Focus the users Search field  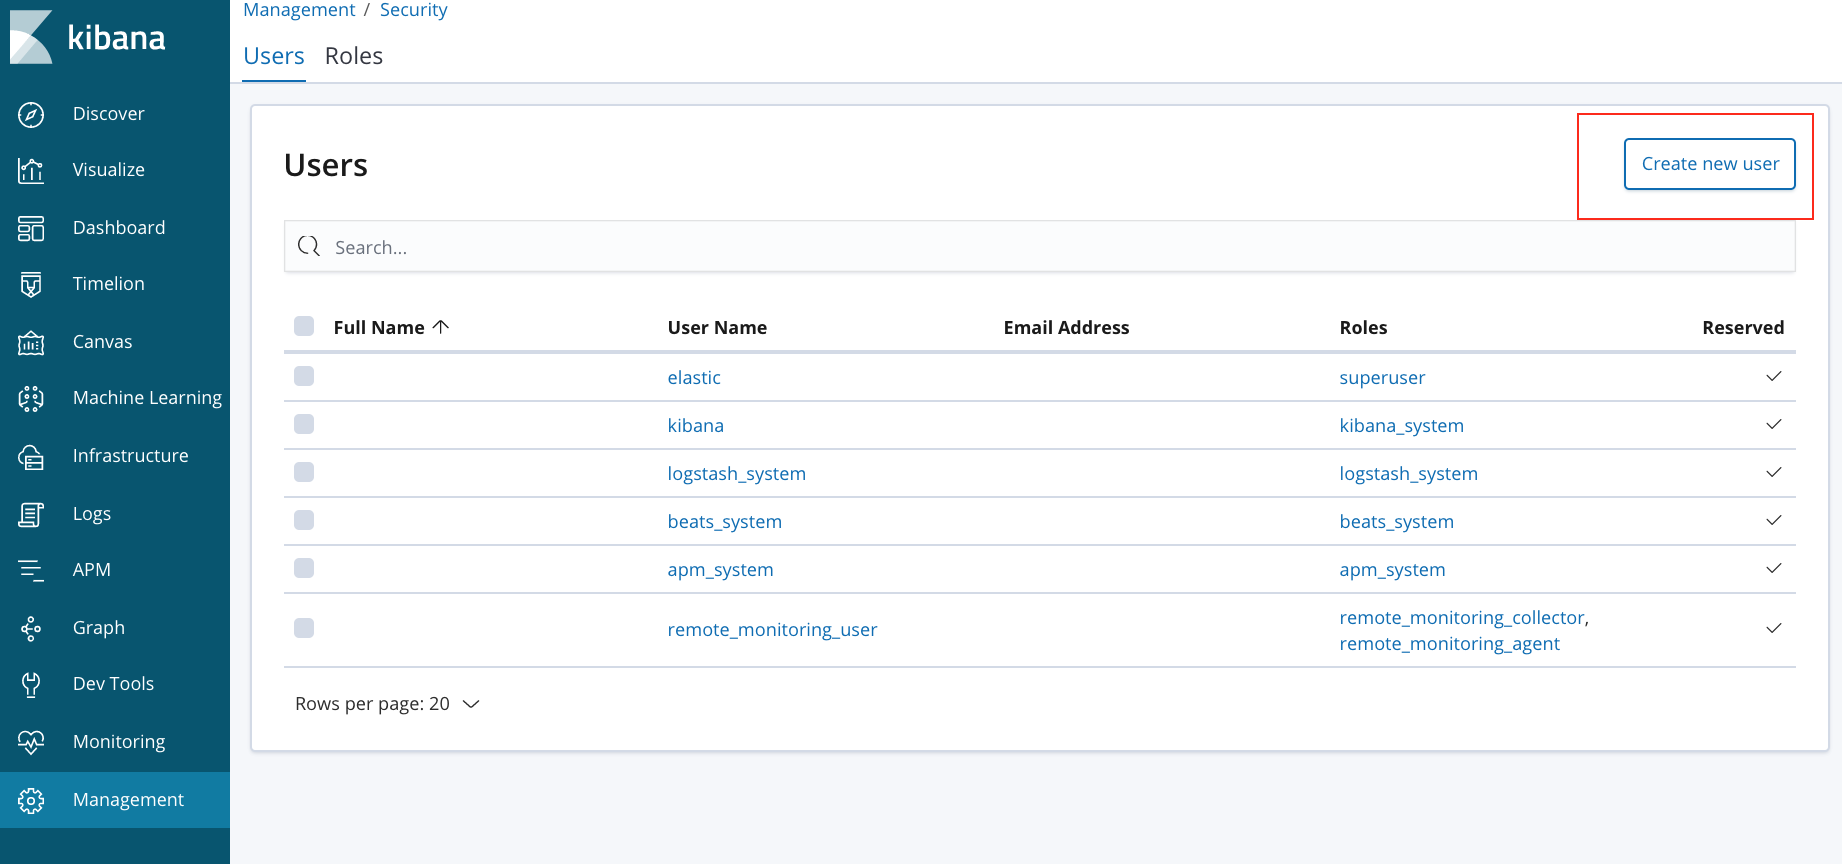click(1040, 246)
